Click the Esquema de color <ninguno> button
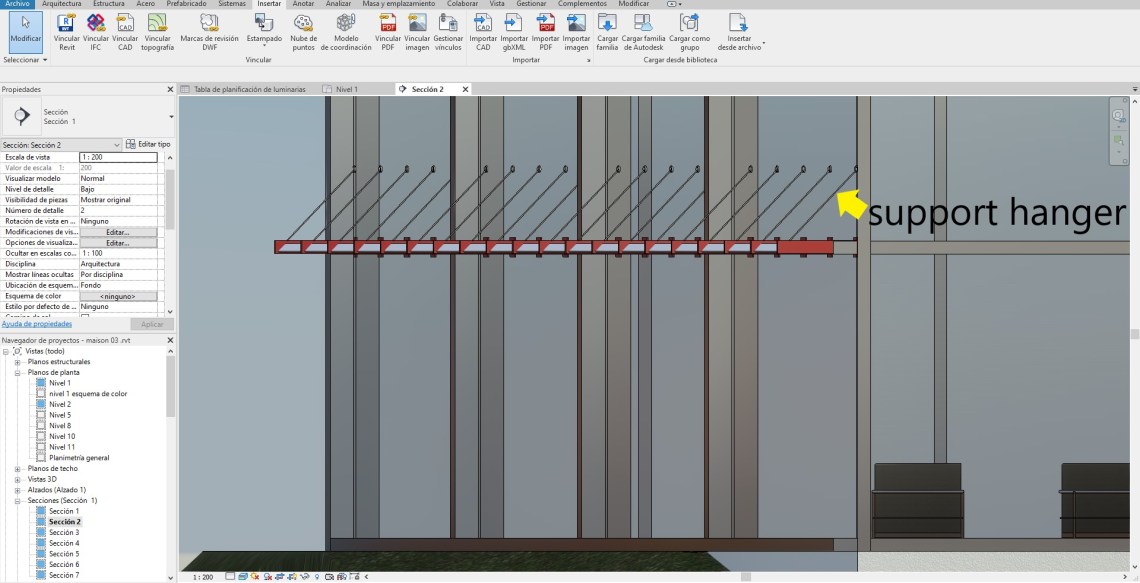The image size is (1140, 583). (x=118, y=296)
